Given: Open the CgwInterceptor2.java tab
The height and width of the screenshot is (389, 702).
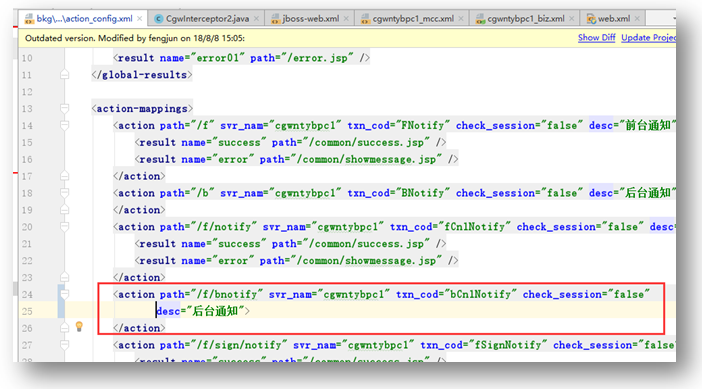Looking at the screenshot, I should click(207, 18).
